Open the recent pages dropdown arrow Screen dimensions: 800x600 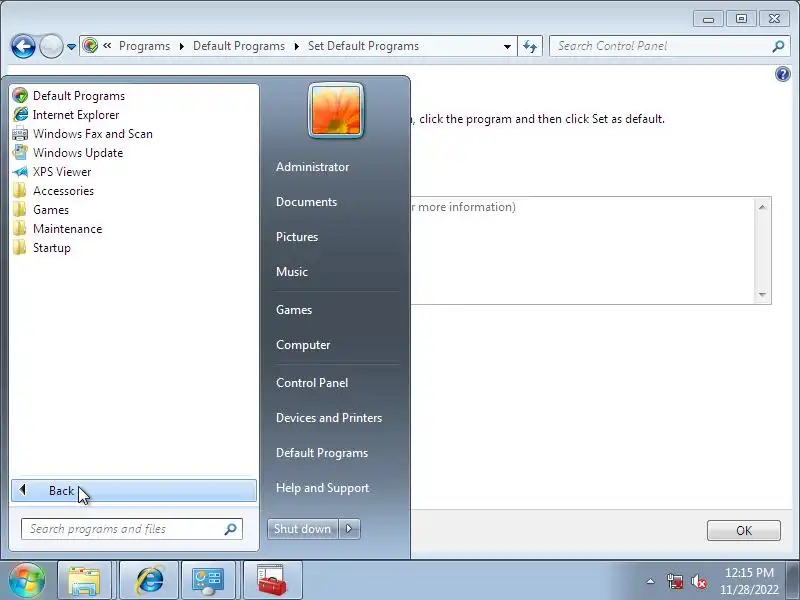(71, 47)
